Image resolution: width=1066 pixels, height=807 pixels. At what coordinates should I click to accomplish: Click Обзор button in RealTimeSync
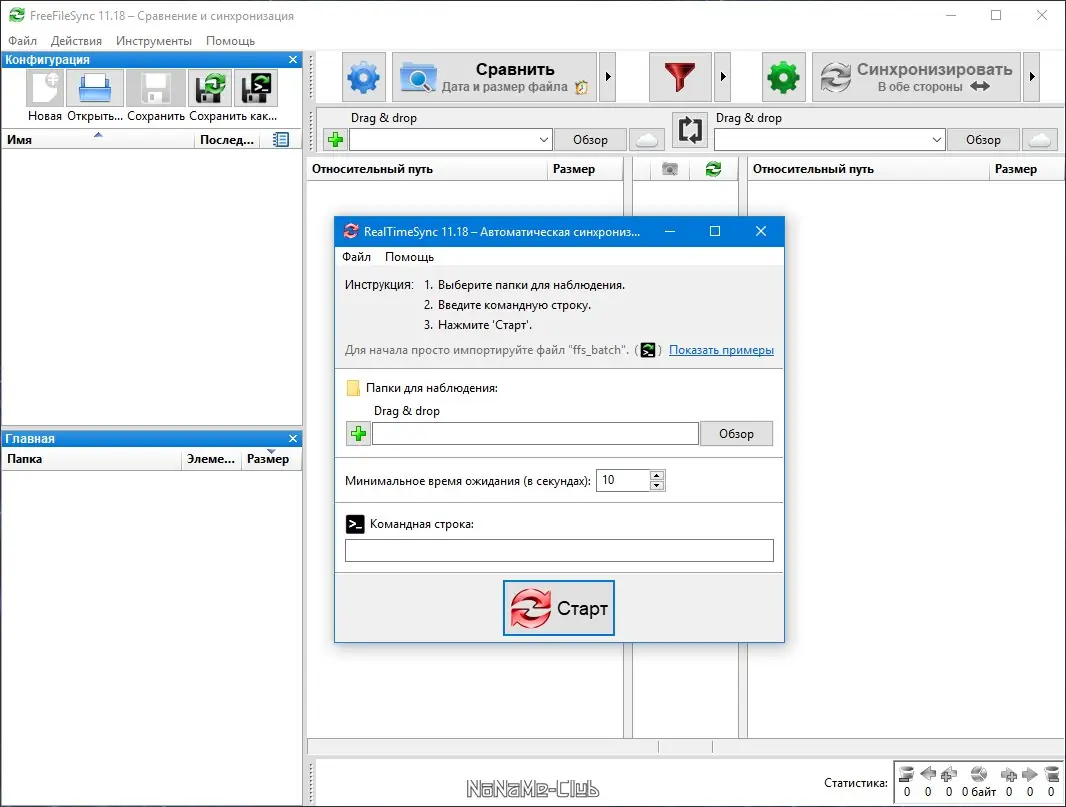coord(736,434)
